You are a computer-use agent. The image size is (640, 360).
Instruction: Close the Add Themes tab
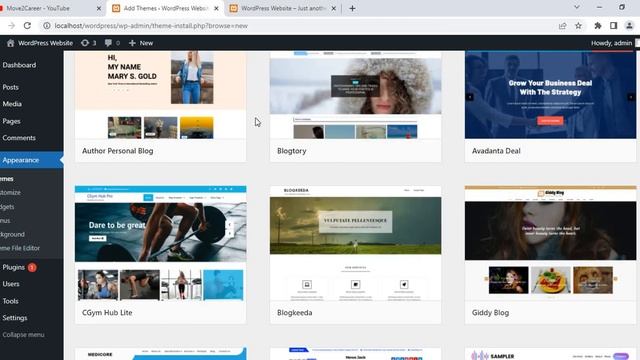pyautogui.click(x=216, y=8)
